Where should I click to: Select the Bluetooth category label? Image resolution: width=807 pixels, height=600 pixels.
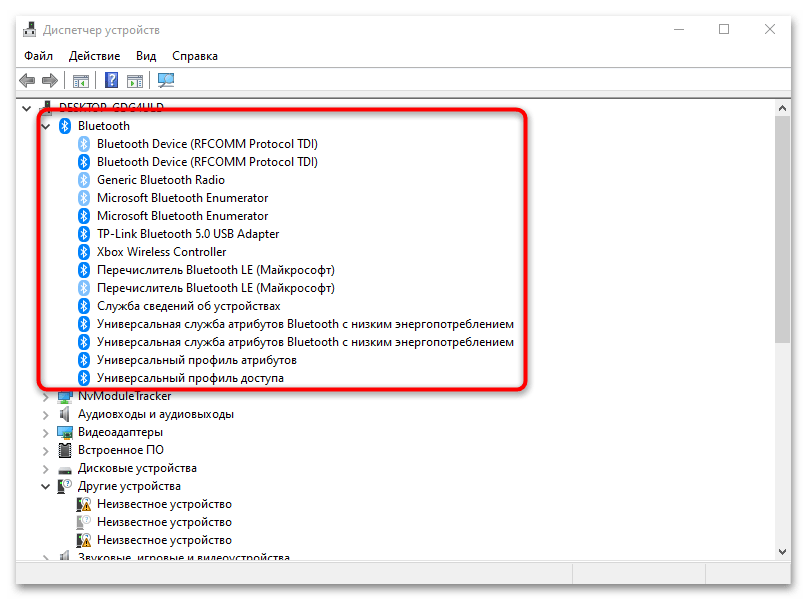pyautogui.click(x=103, y=126)
